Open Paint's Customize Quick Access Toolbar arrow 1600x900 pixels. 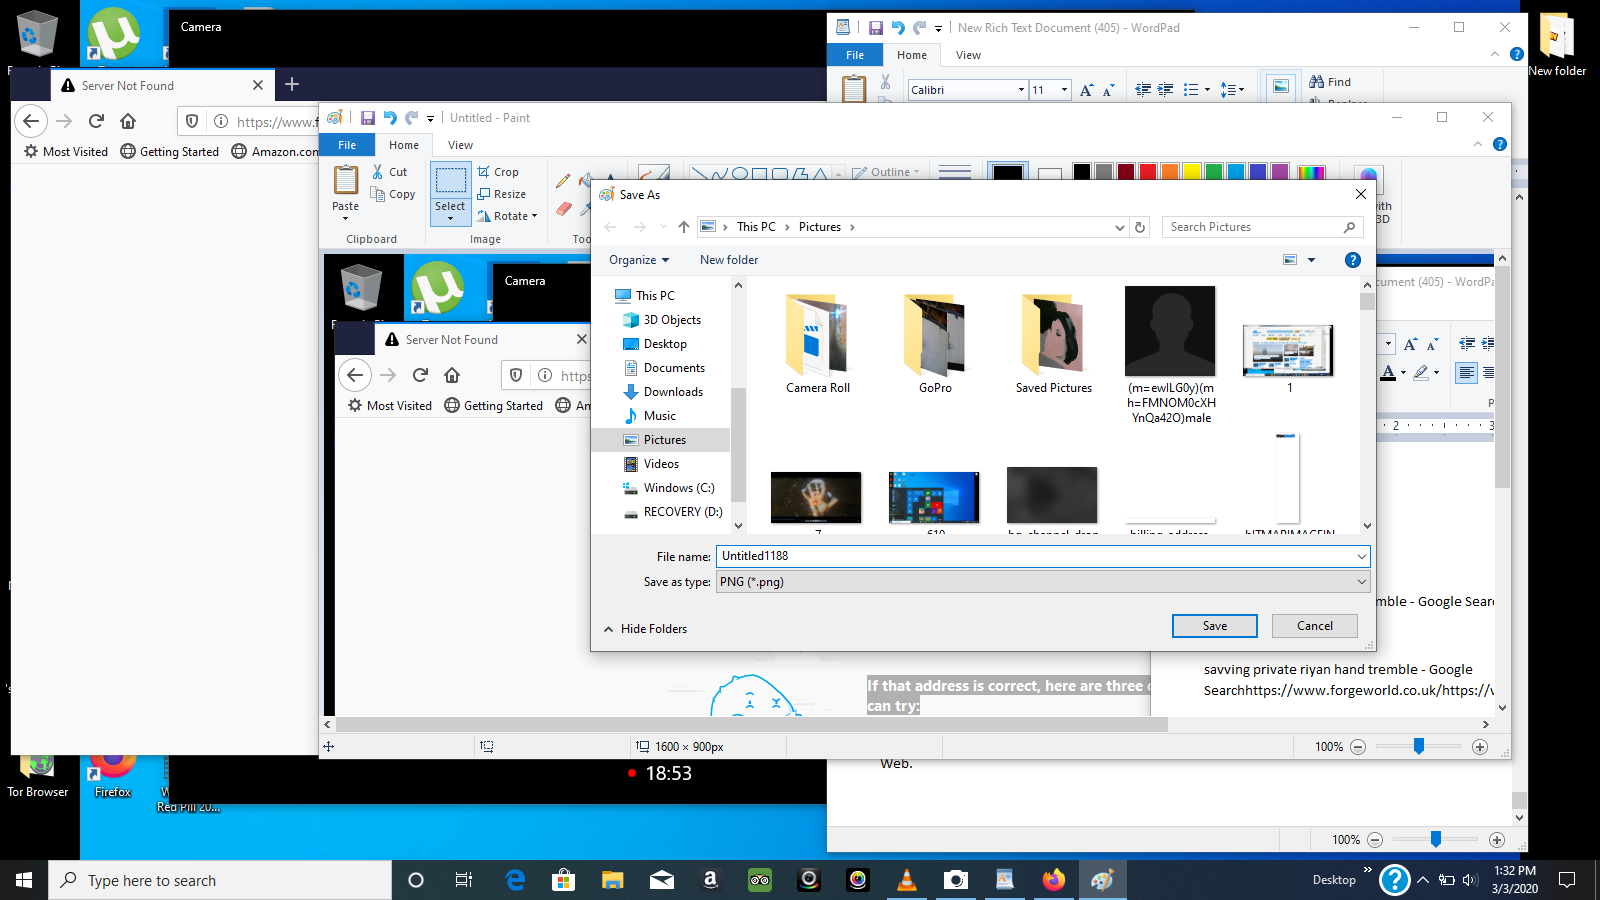coord(430,119)
